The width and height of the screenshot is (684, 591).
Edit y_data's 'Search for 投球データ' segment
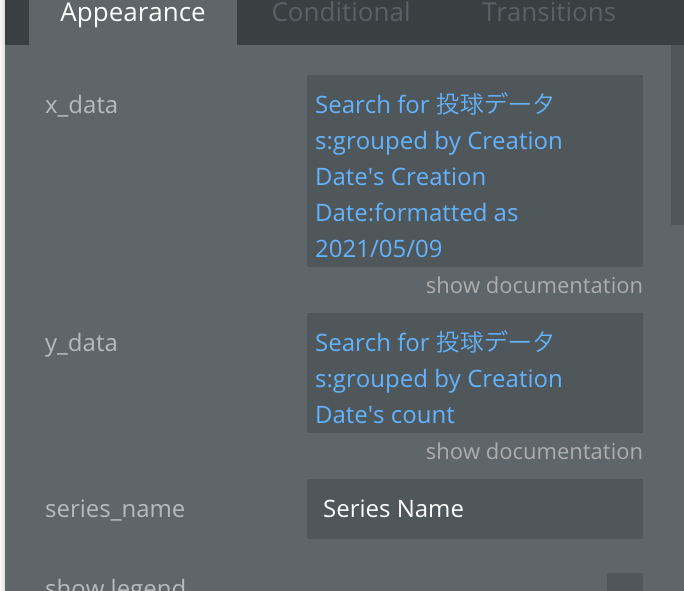434,342
